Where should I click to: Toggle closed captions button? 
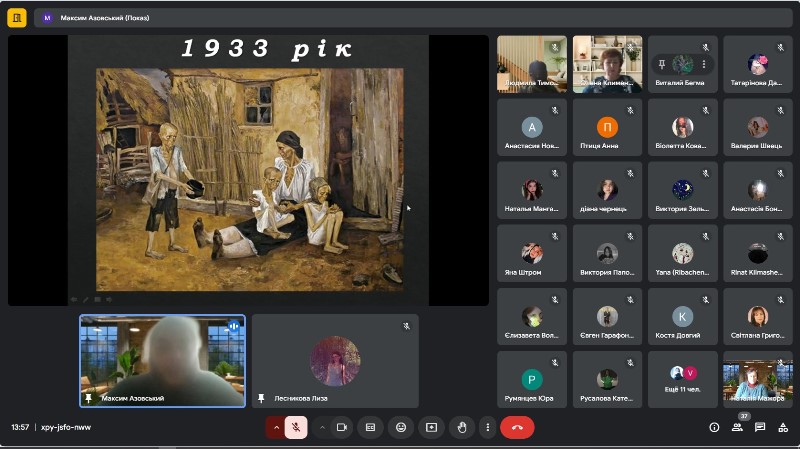(370, 428)
